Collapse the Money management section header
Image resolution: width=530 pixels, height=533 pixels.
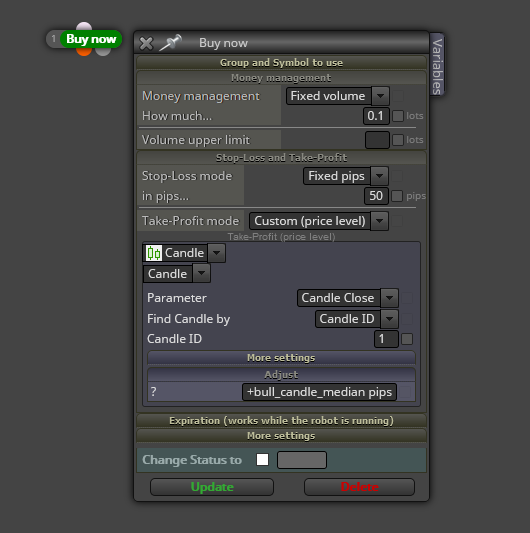[281, 78]
